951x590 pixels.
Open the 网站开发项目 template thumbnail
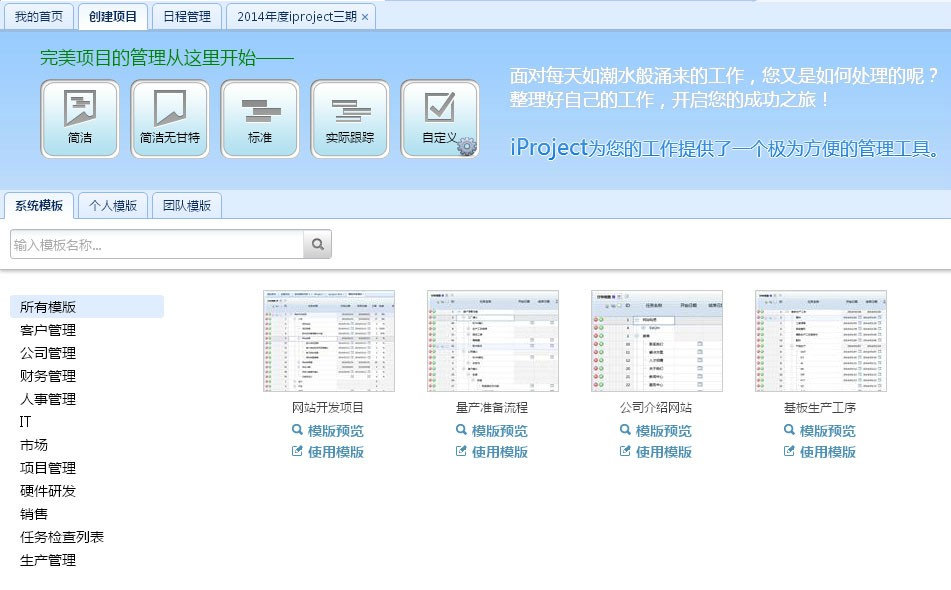tap(329, 341)
